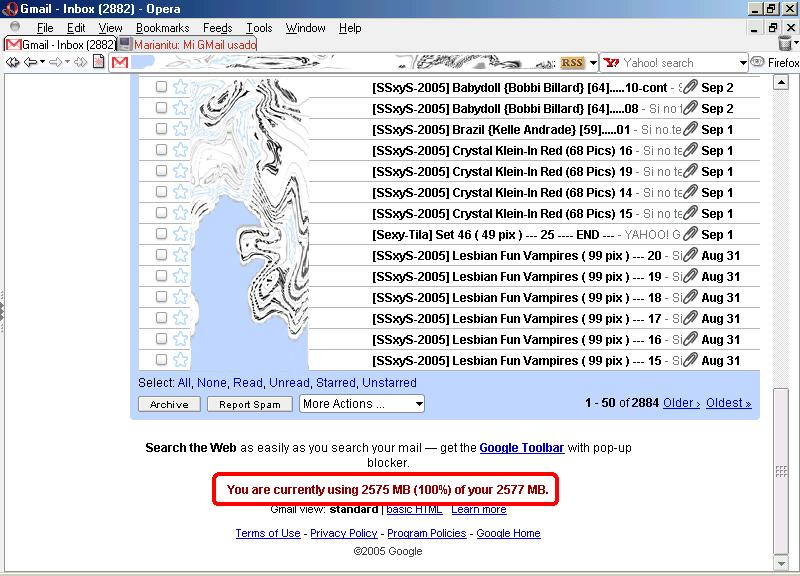
Task: Open the Feeds menu
Action: 217,28
